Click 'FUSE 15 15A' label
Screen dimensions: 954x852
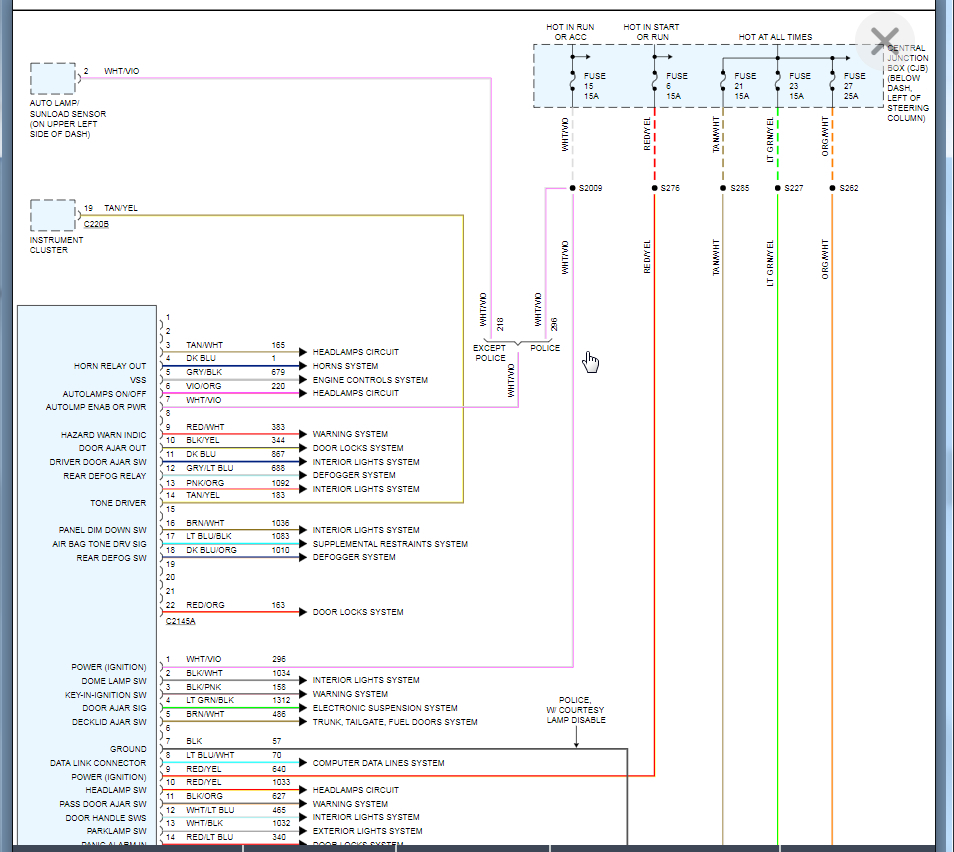point(594,86)
